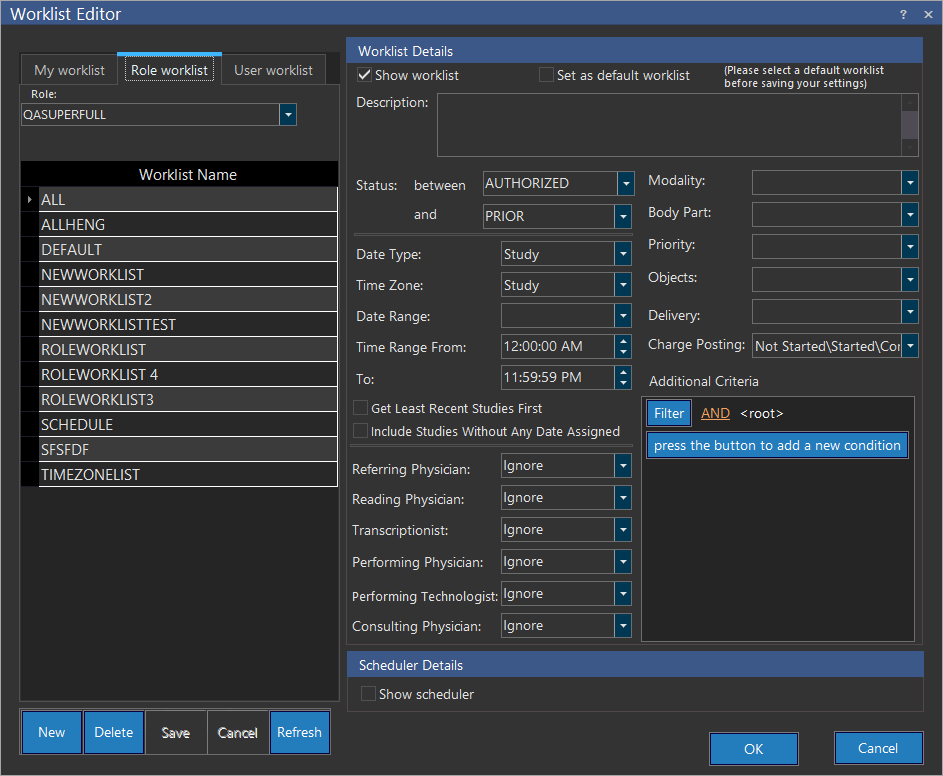This screenshot has height=776, width=943.
Task: Click the down arrow on To time field
Action: click(624, 383)
